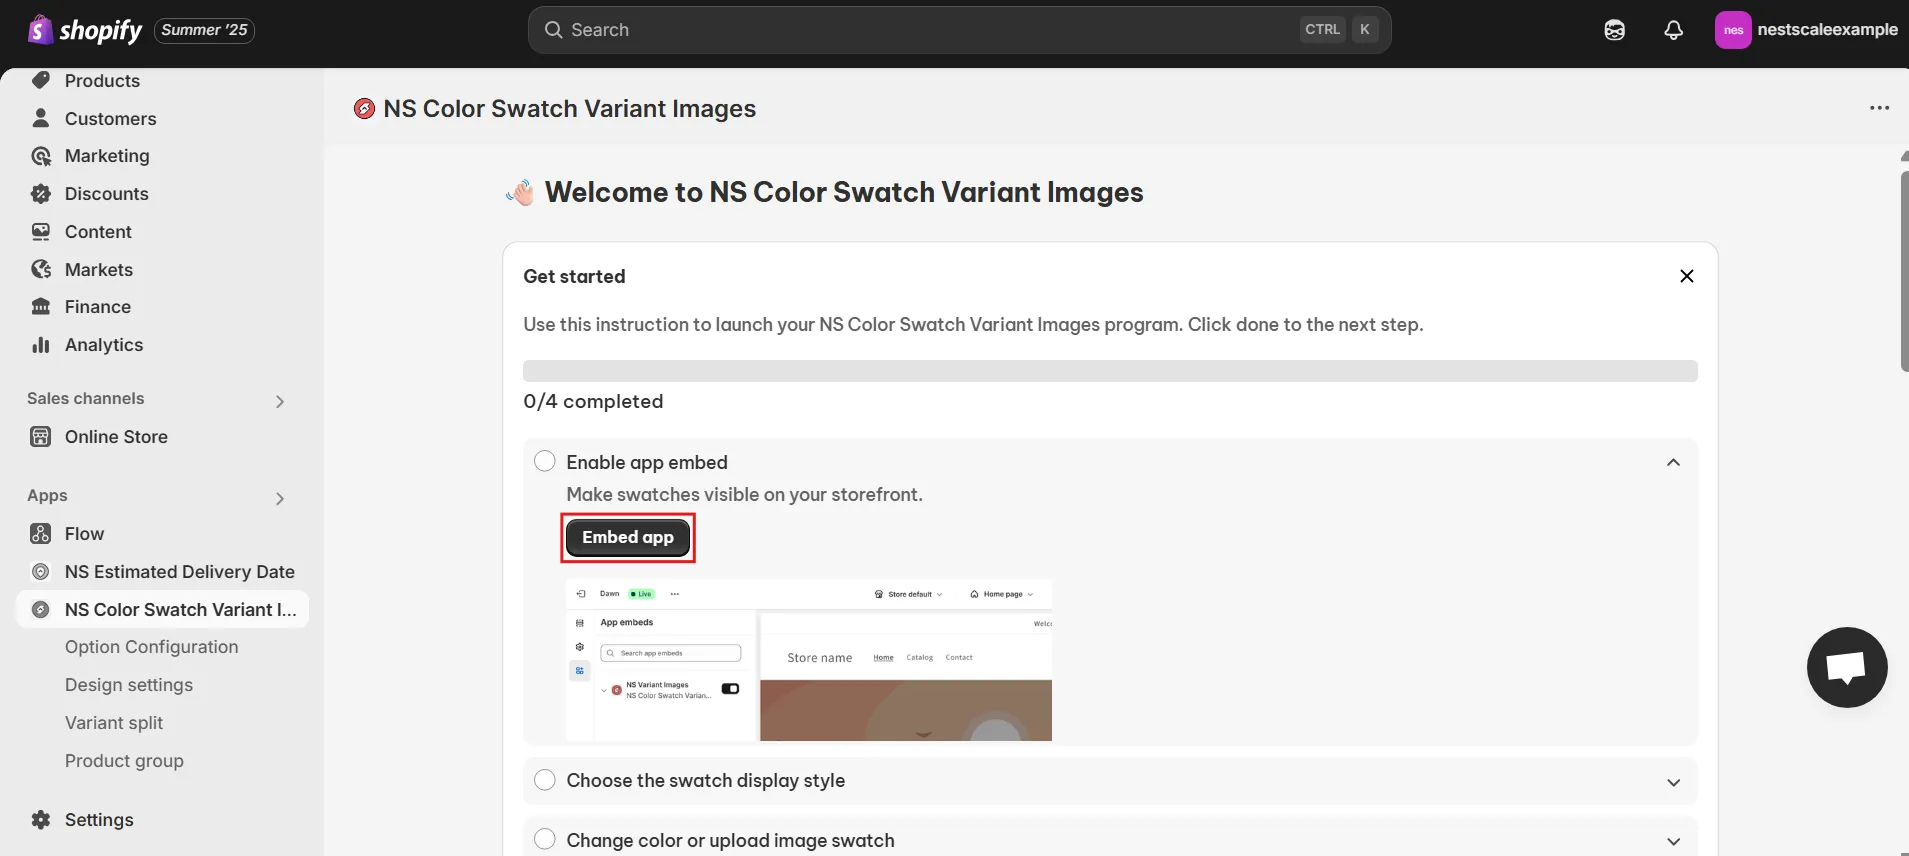This screenshot has width=1909, height=856.
Task: Click NS Estimated Delivery Date app icon
Action: (41, 572)
